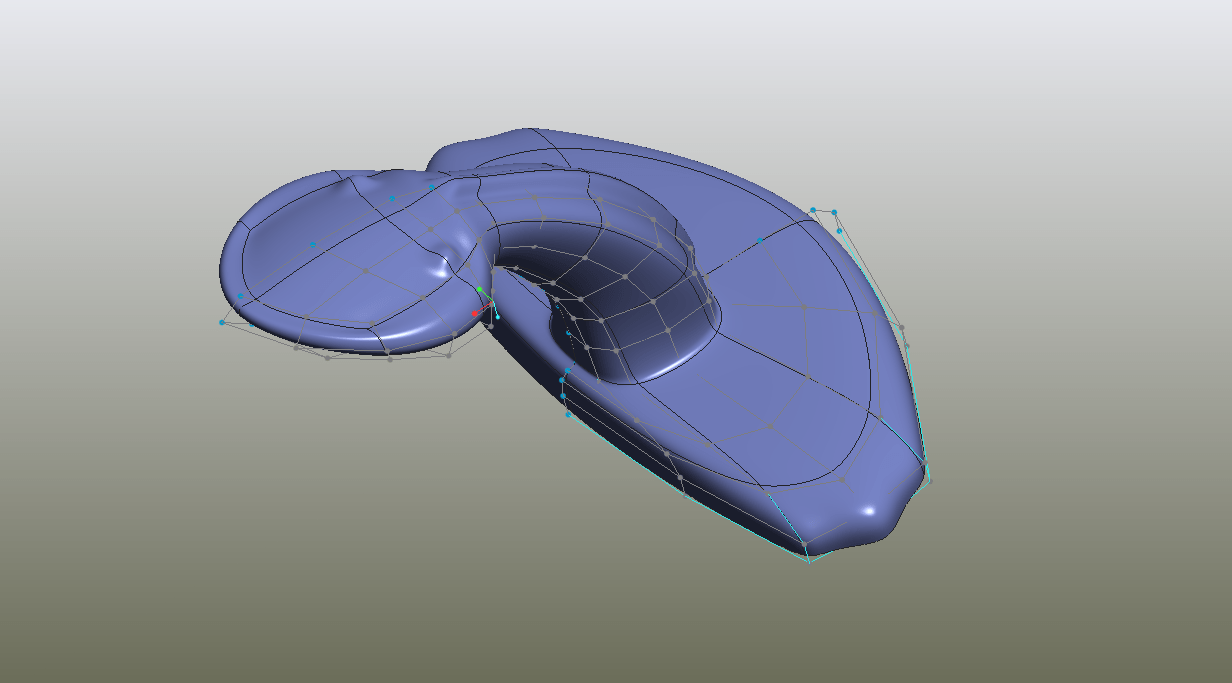The image size is (1232, 683).
Task: Click the bright highlight on the nose tip
Action: 869,511
